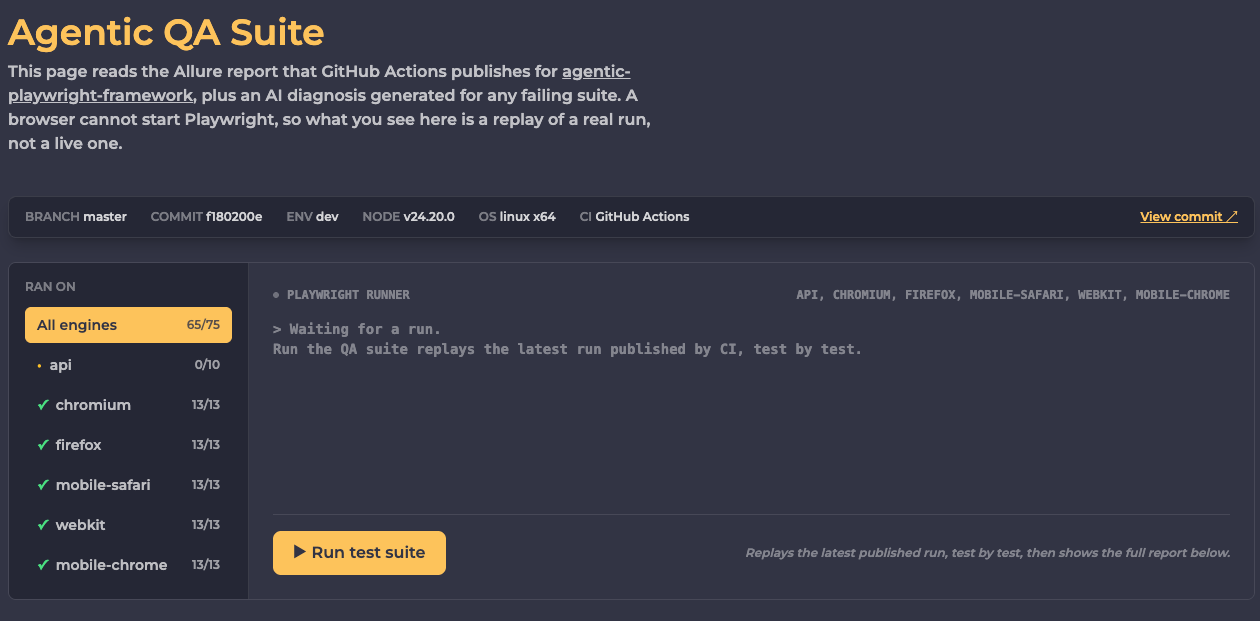Image resolution: width=1260 pixels, height=621 pixels.
Task: Click the Agentic QA Suite heading
Action: coord(166,32)
